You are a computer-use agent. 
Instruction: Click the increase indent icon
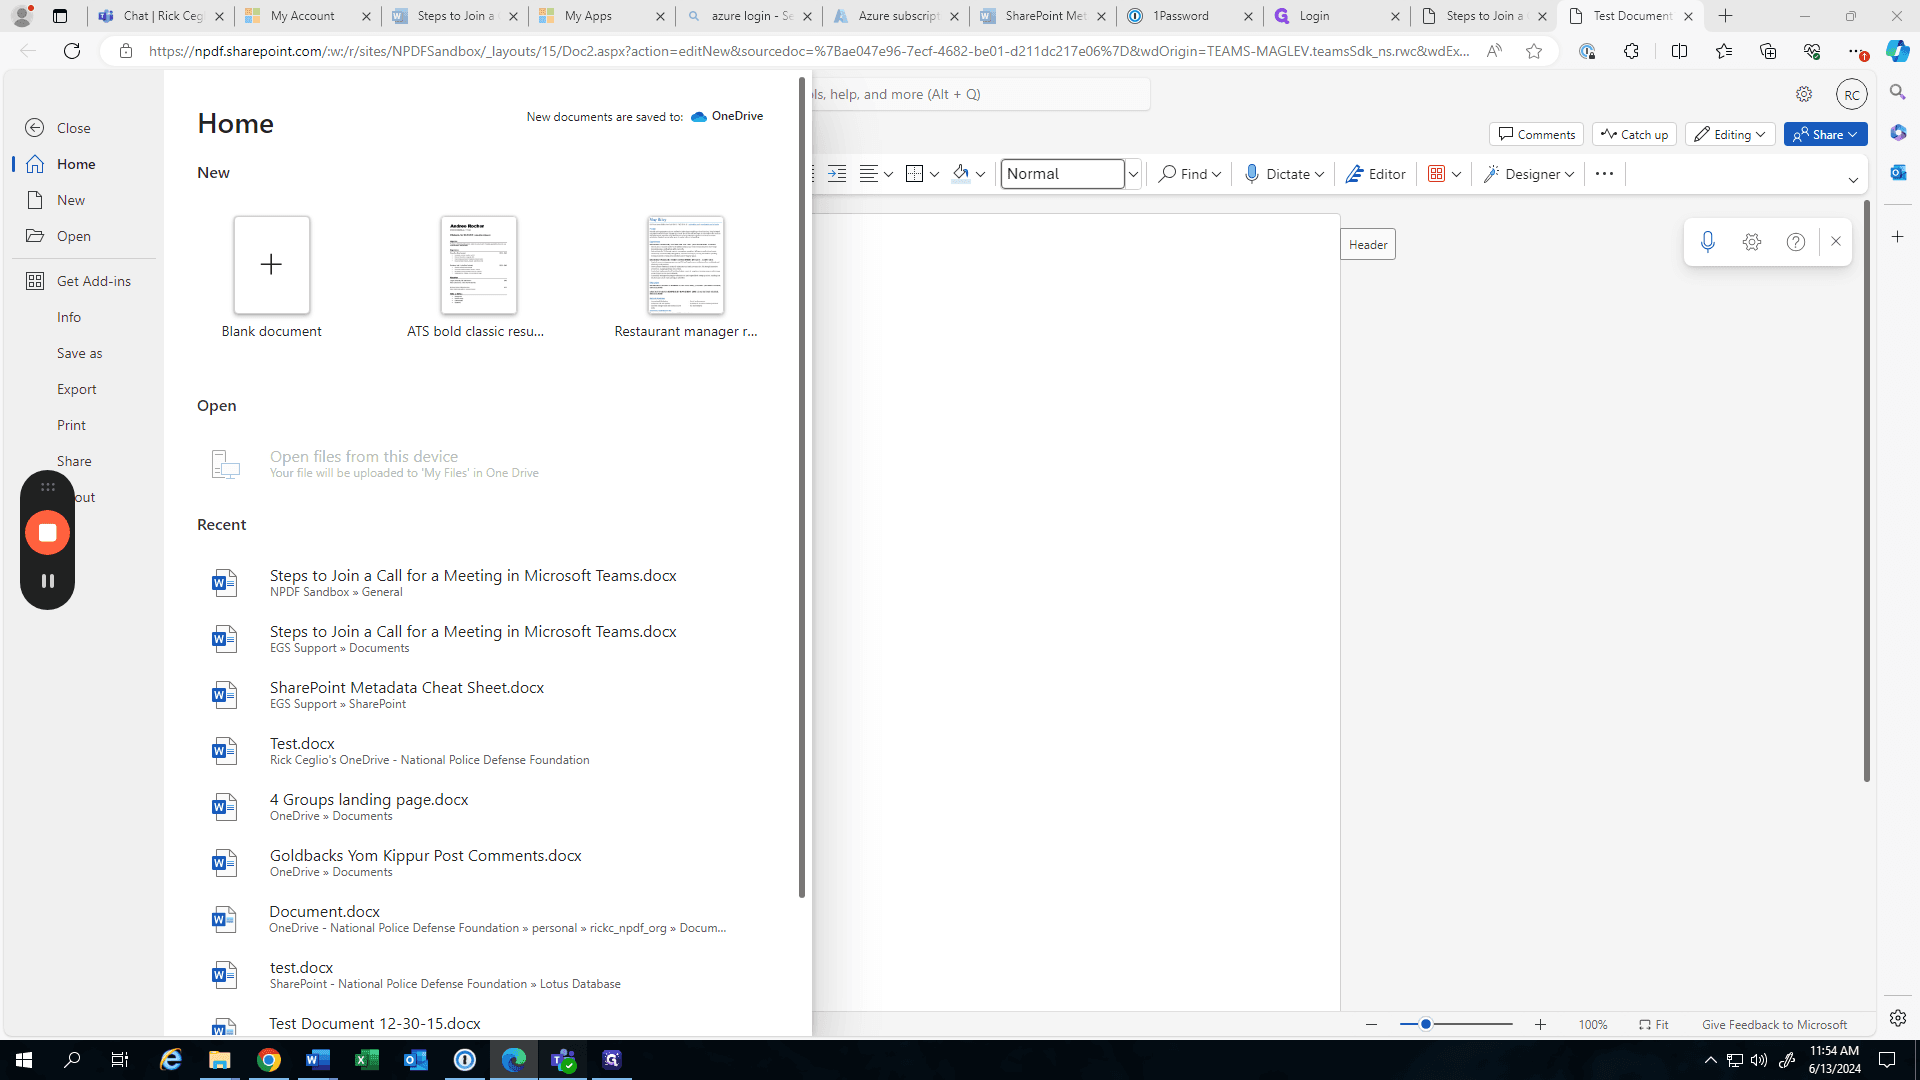[837, 174]
